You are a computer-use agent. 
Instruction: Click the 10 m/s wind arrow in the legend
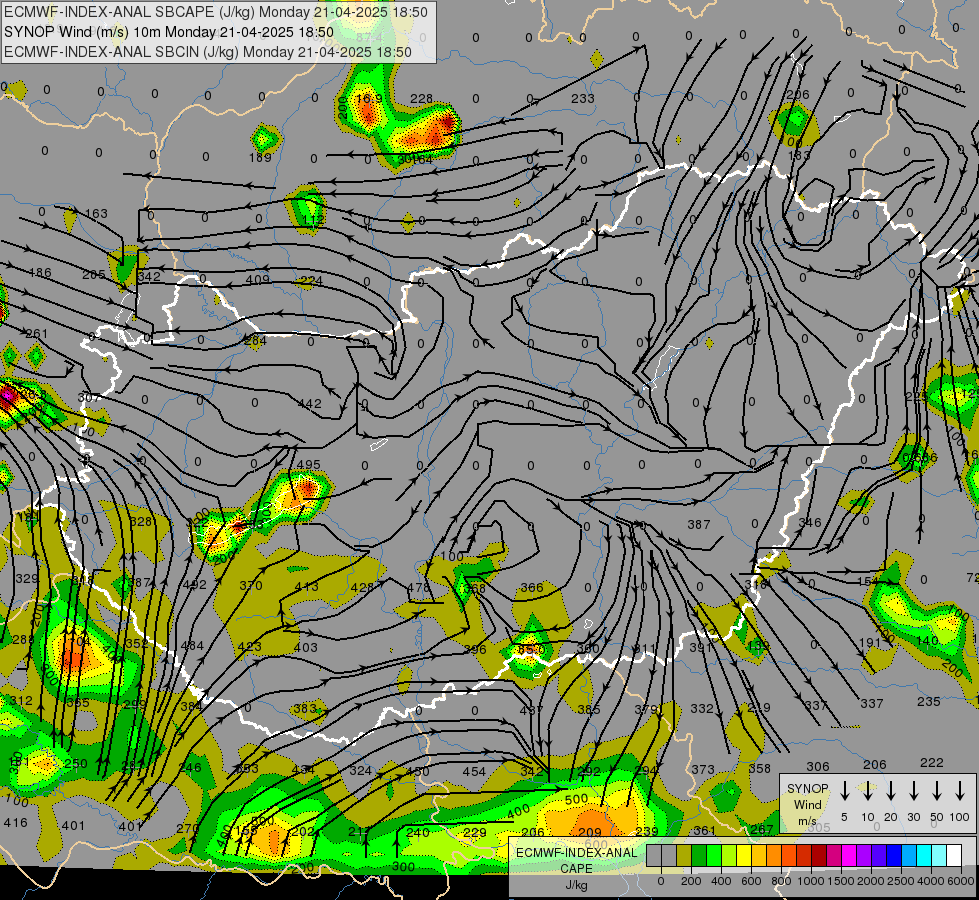(867, 791)
